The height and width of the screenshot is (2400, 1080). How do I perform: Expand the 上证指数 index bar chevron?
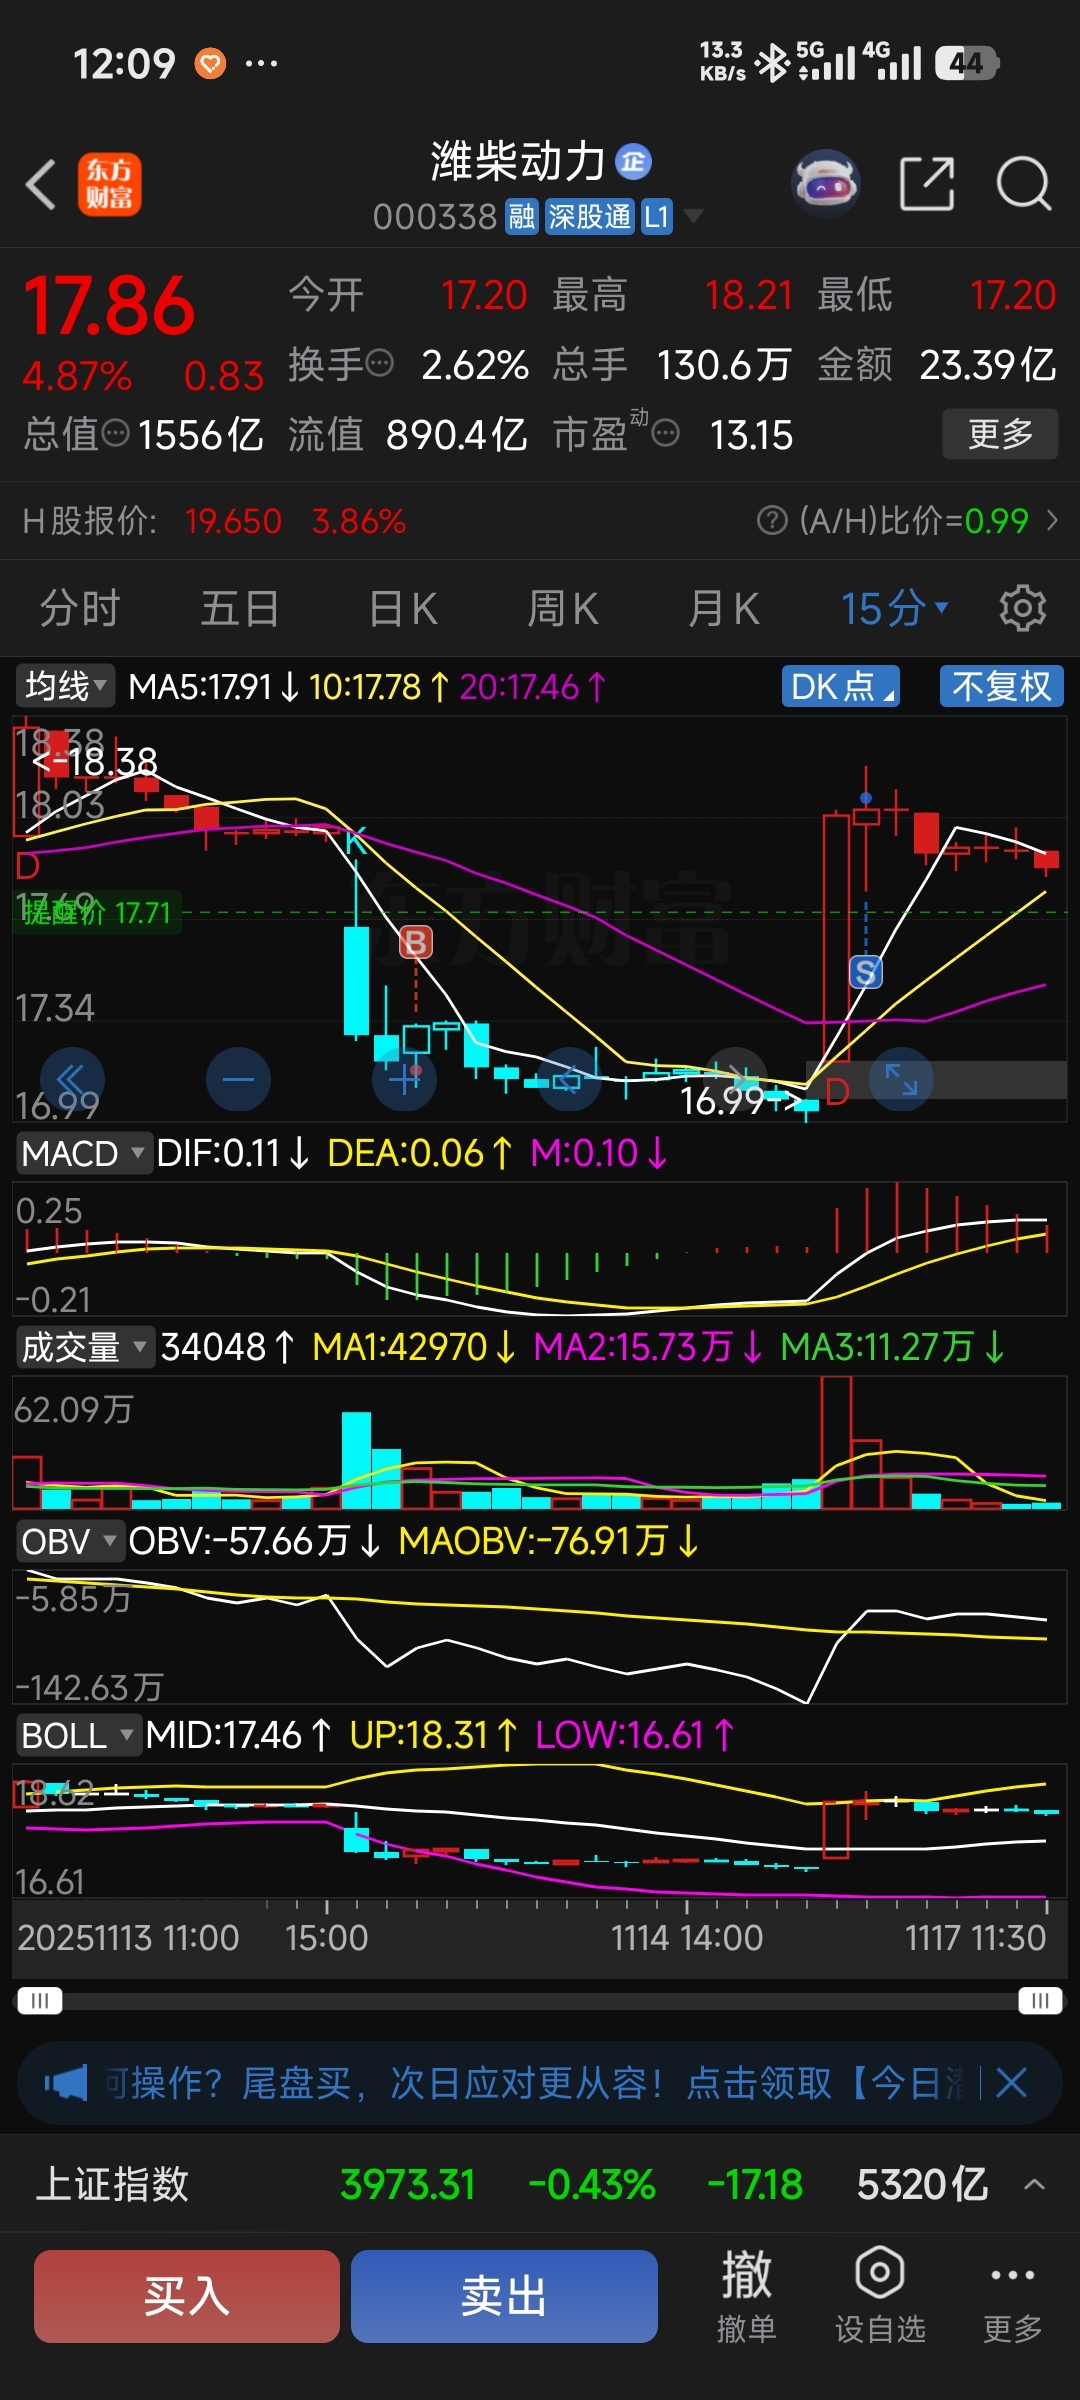1035,2184
